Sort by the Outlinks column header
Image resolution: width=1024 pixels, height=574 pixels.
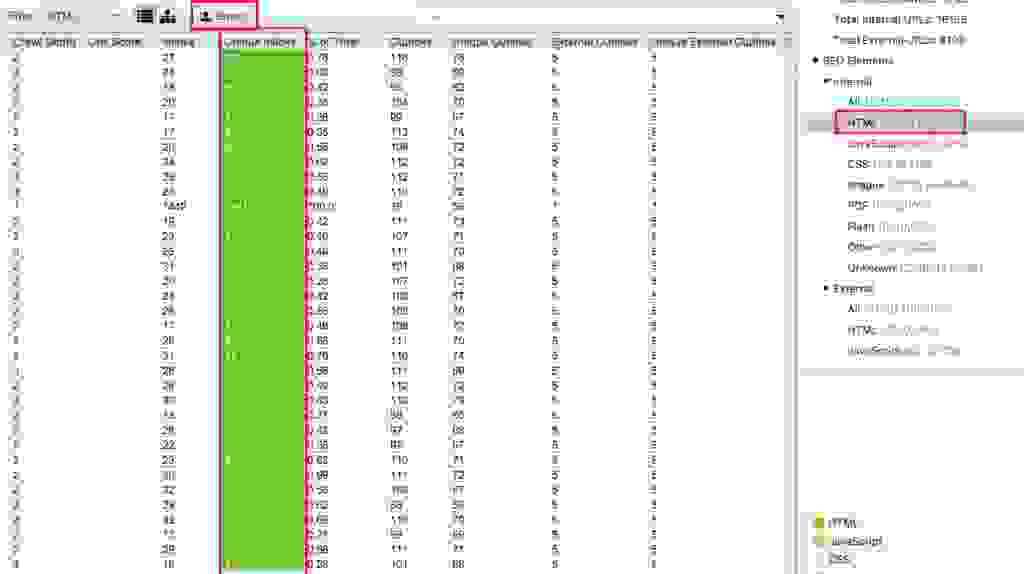(x=411, y=42)
